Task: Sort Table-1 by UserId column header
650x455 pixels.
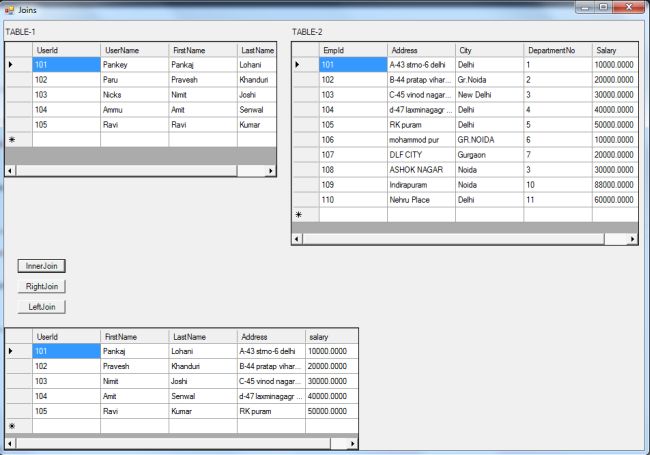Action: 66,50
